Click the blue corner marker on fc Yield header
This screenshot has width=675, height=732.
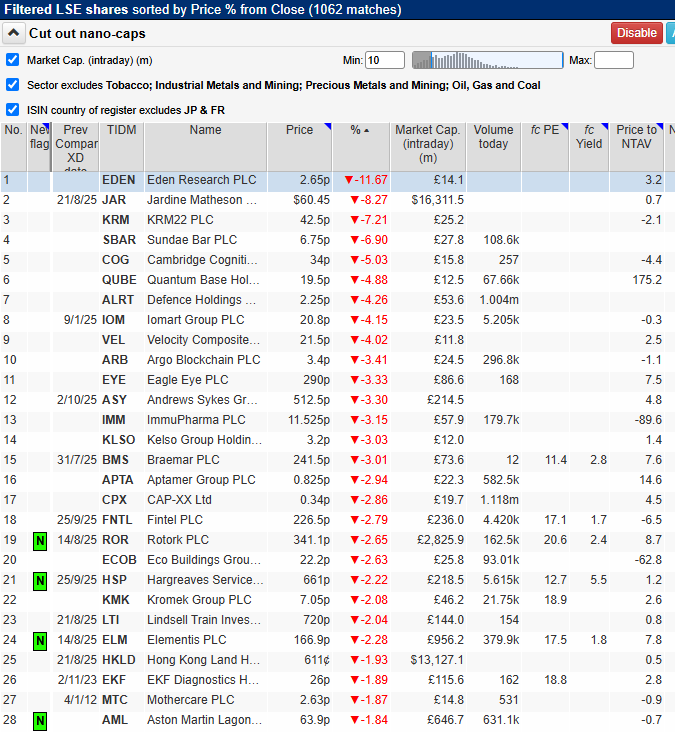click(605, 127)
